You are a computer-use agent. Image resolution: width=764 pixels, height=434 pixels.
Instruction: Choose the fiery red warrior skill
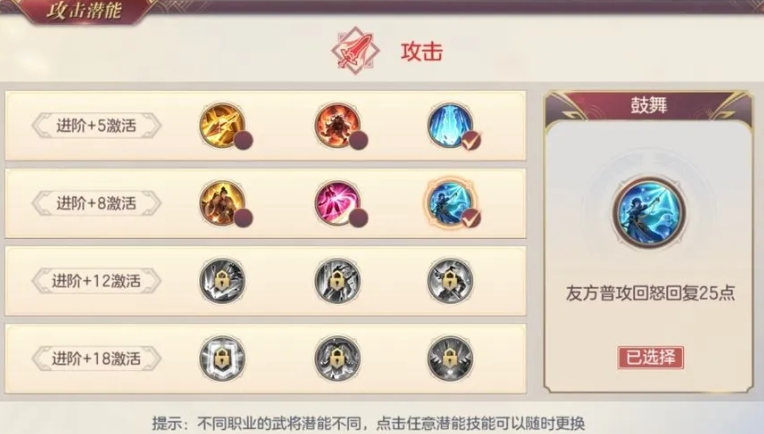point(337,125)
